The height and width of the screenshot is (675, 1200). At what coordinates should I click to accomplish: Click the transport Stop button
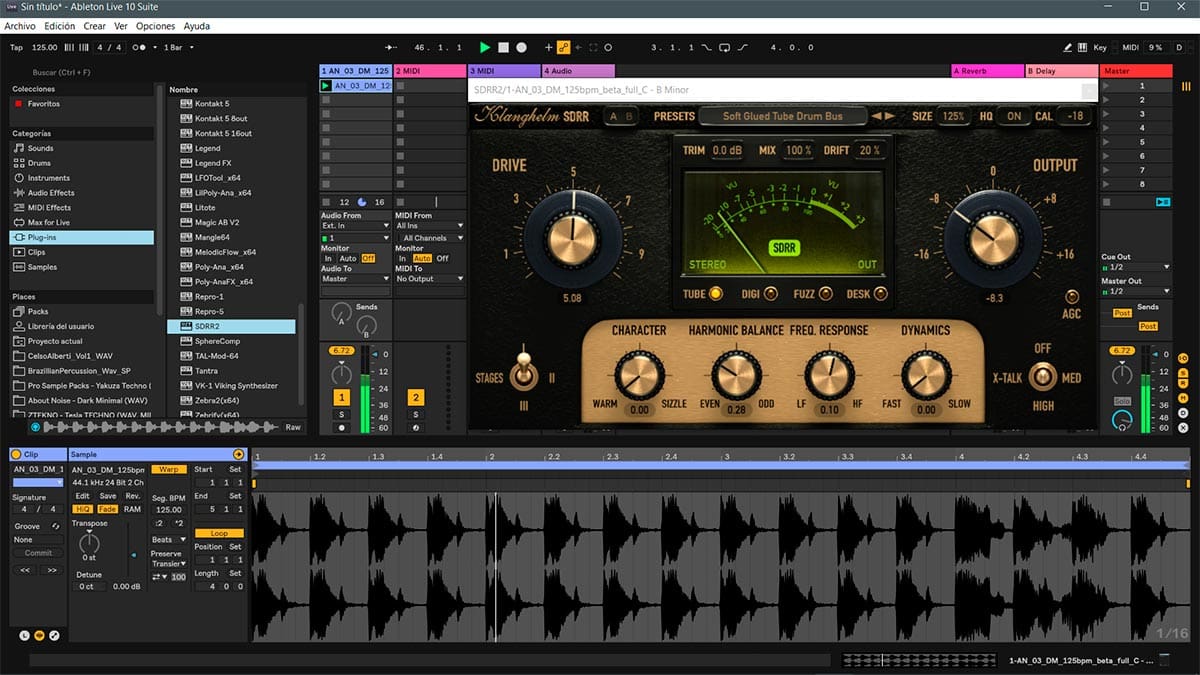(x=503, y=47)
